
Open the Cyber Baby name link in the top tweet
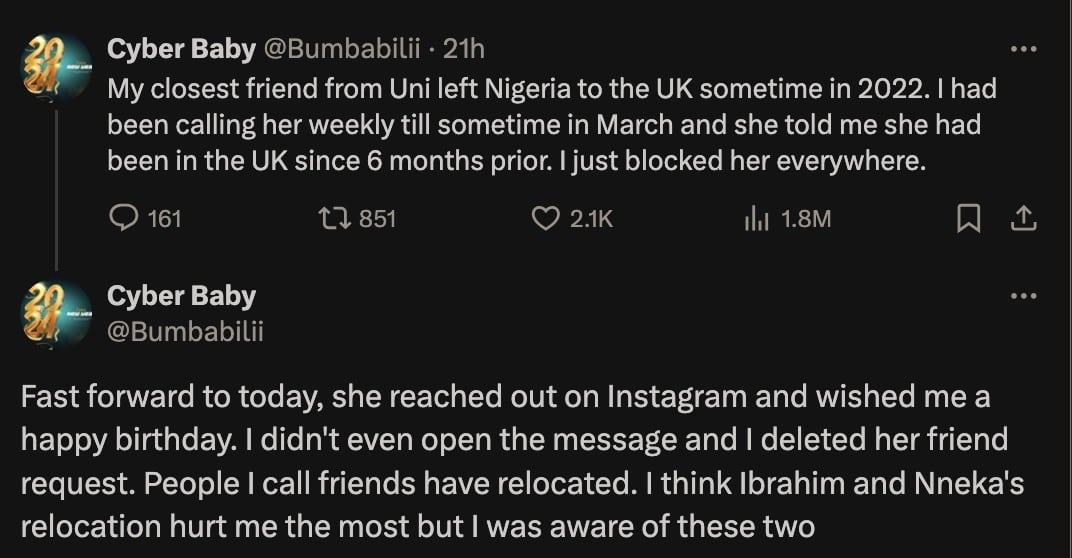click(181, 48)
